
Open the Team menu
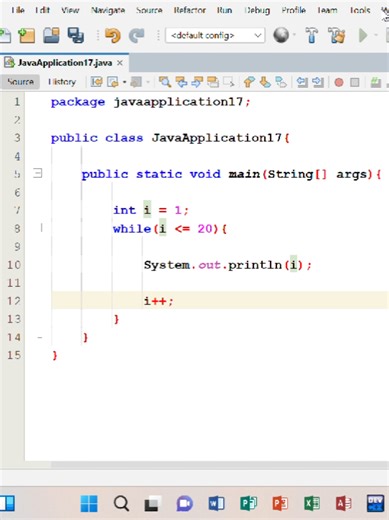tap(327, 10)
